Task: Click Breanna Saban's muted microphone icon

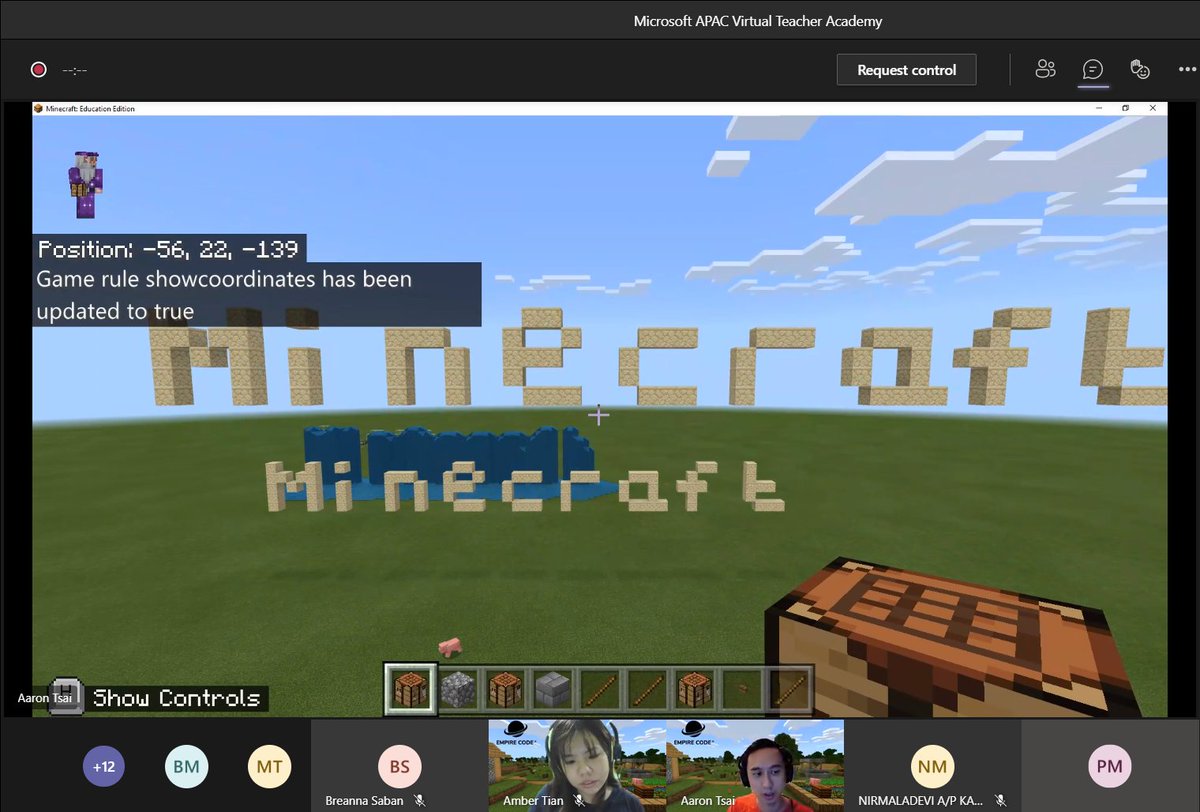Action: [420, 801]
